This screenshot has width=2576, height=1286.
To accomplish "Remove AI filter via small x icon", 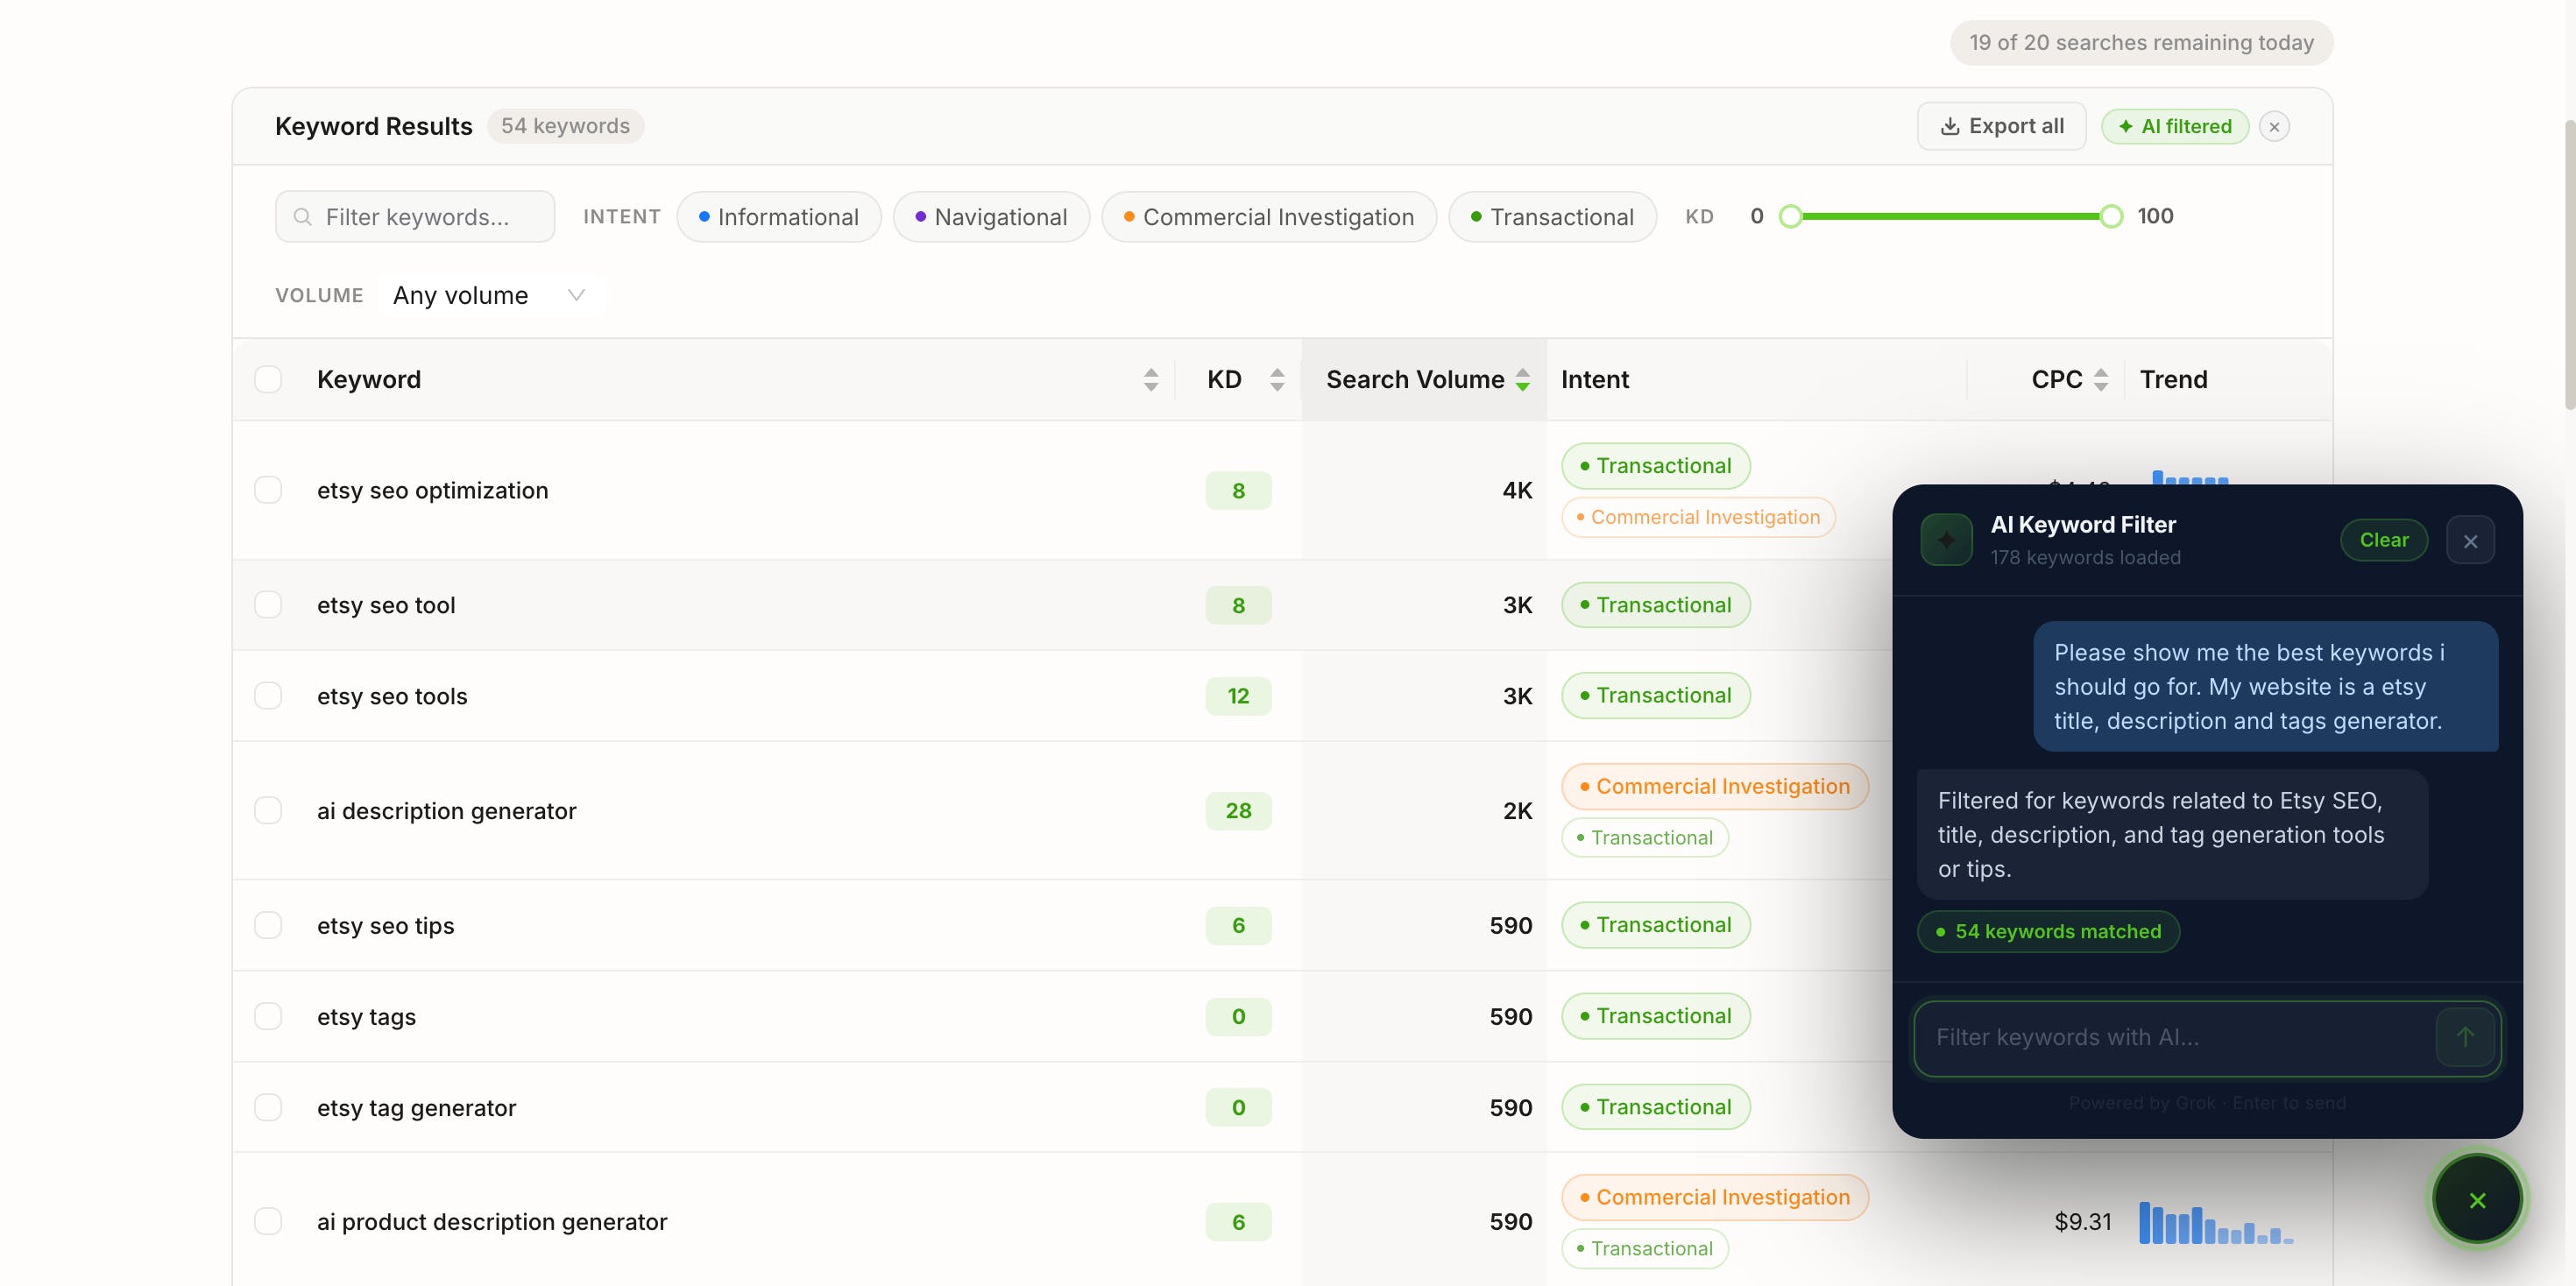I will click(x=2274, y=127).
